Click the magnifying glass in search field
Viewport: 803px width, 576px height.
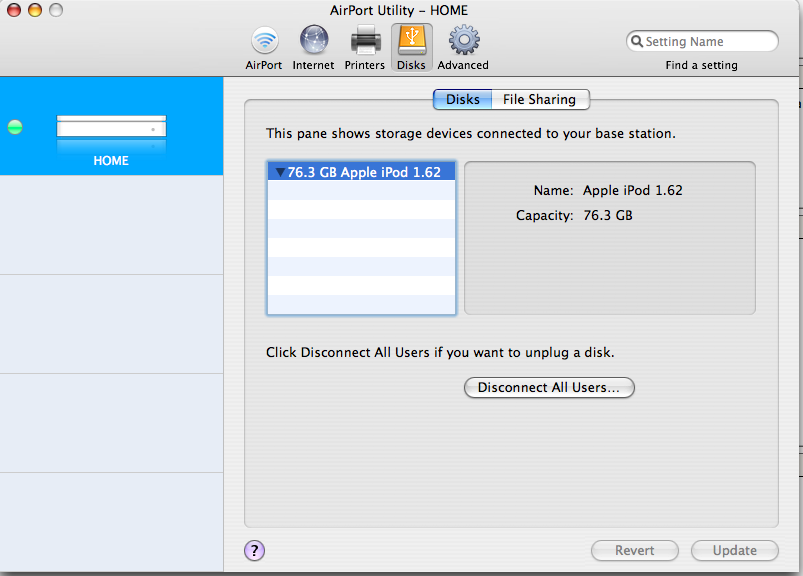pyautogui.click(x=637, y=41)
